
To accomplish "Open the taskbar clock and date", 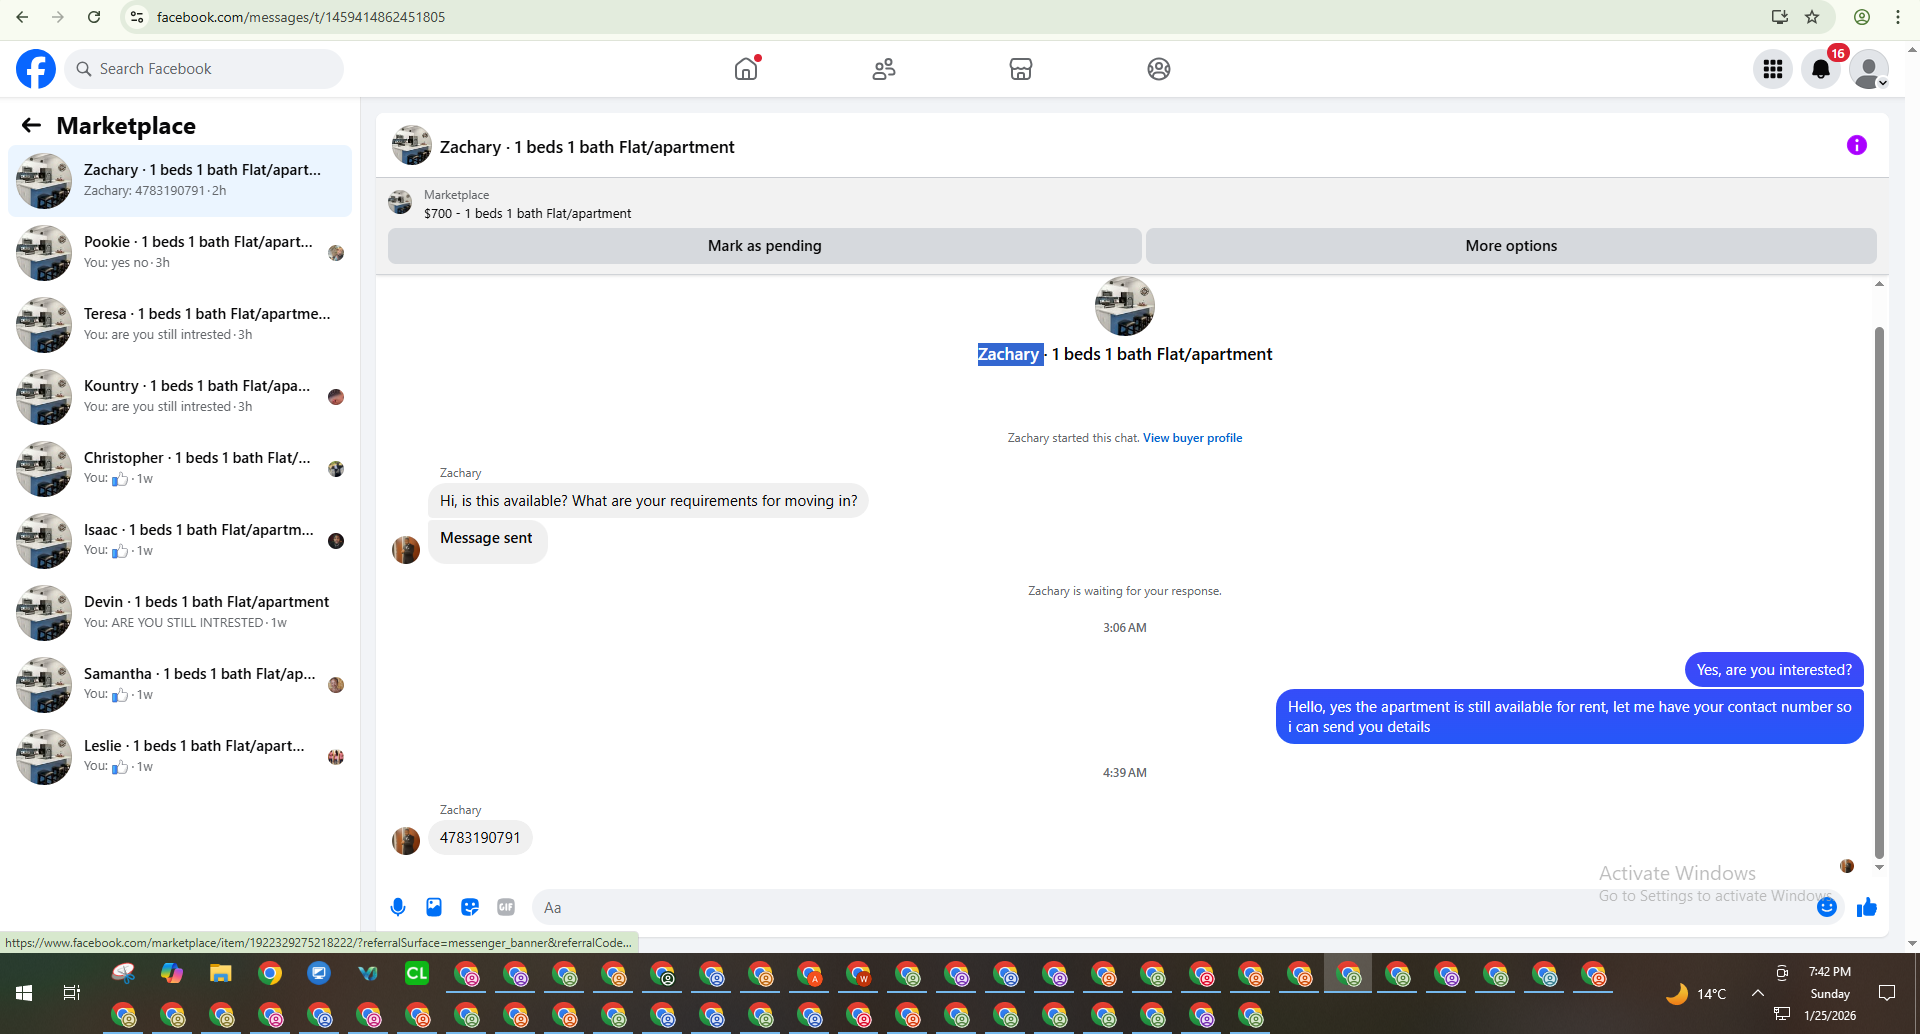I will tap(1830, 993).
